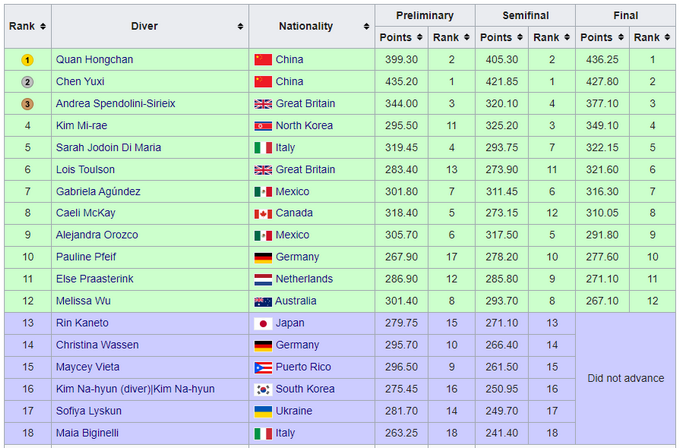Screen dimensions: 680x448
Task: Click the Japan flag icon
Action: point(263,323)
